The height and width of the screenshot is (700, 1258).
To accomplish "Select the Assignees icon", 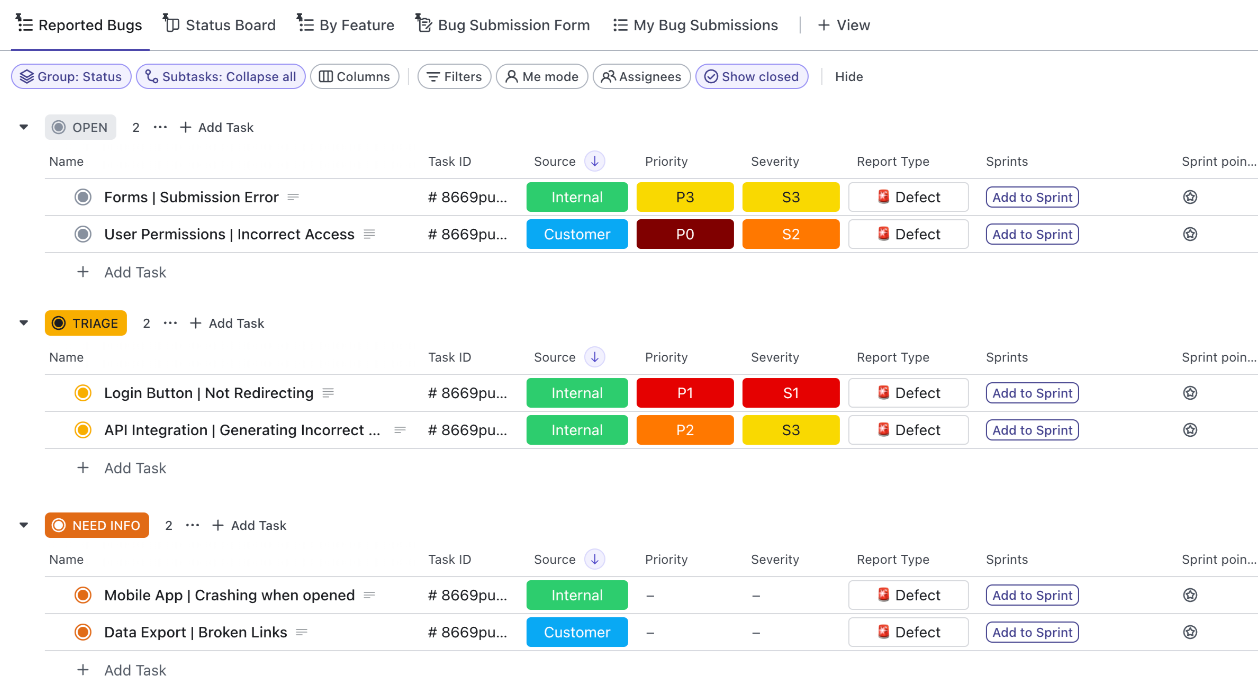I will click(608, 76).
